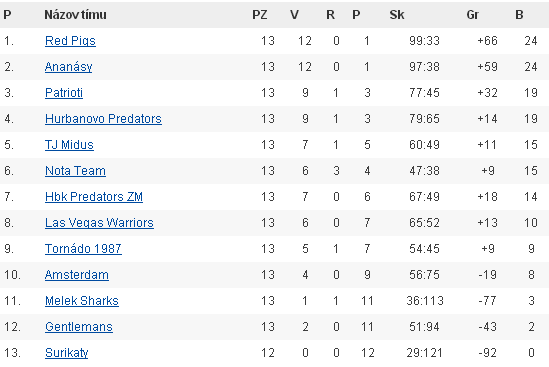Open the Gentlemans team page
Screen dimensions: 549x367
click(x=79, y=327)
